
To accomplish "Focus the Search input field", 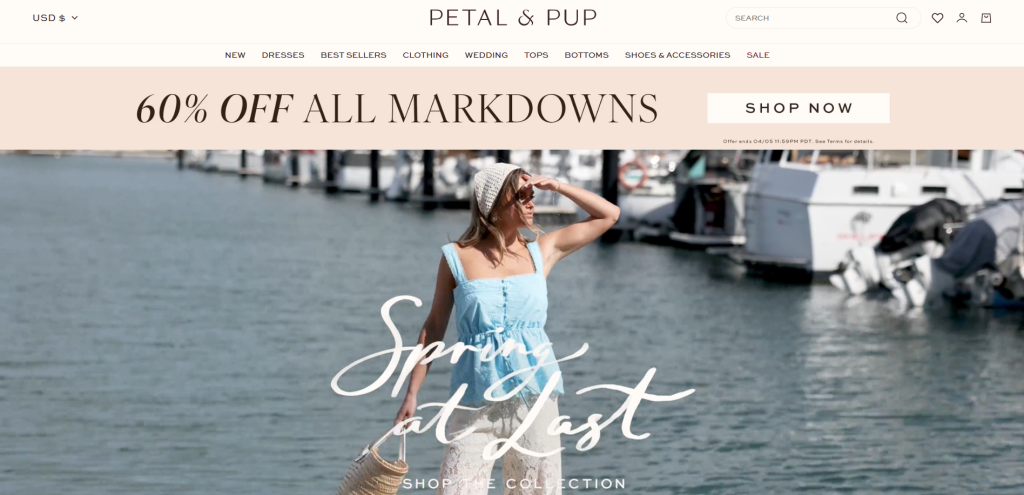I will click(x=813, y=18).
